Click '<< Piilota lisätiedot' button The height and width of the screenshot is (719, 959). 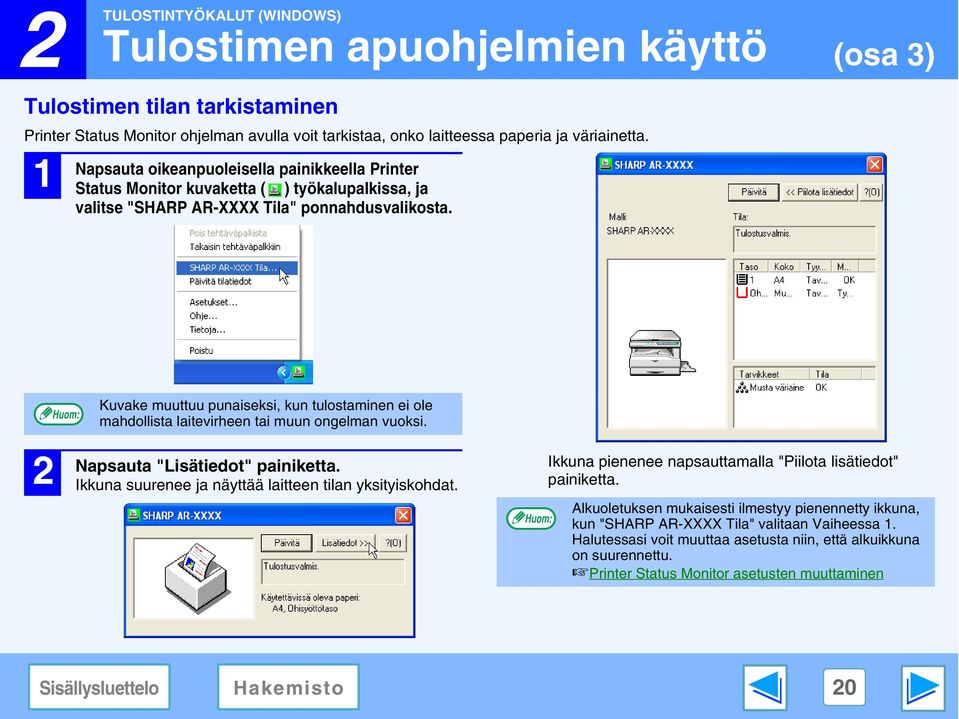point(820,192)
